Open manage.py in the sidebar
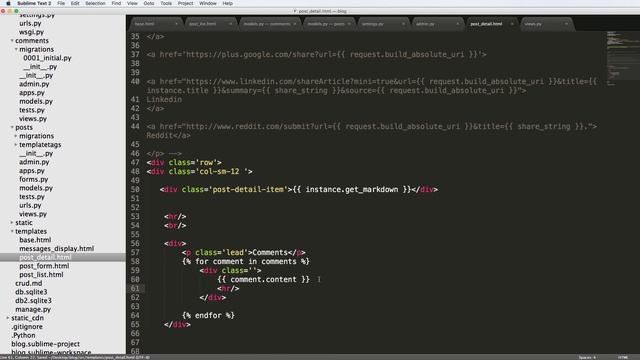The width and height of the screenshot is (640, 360). point(33,309)
